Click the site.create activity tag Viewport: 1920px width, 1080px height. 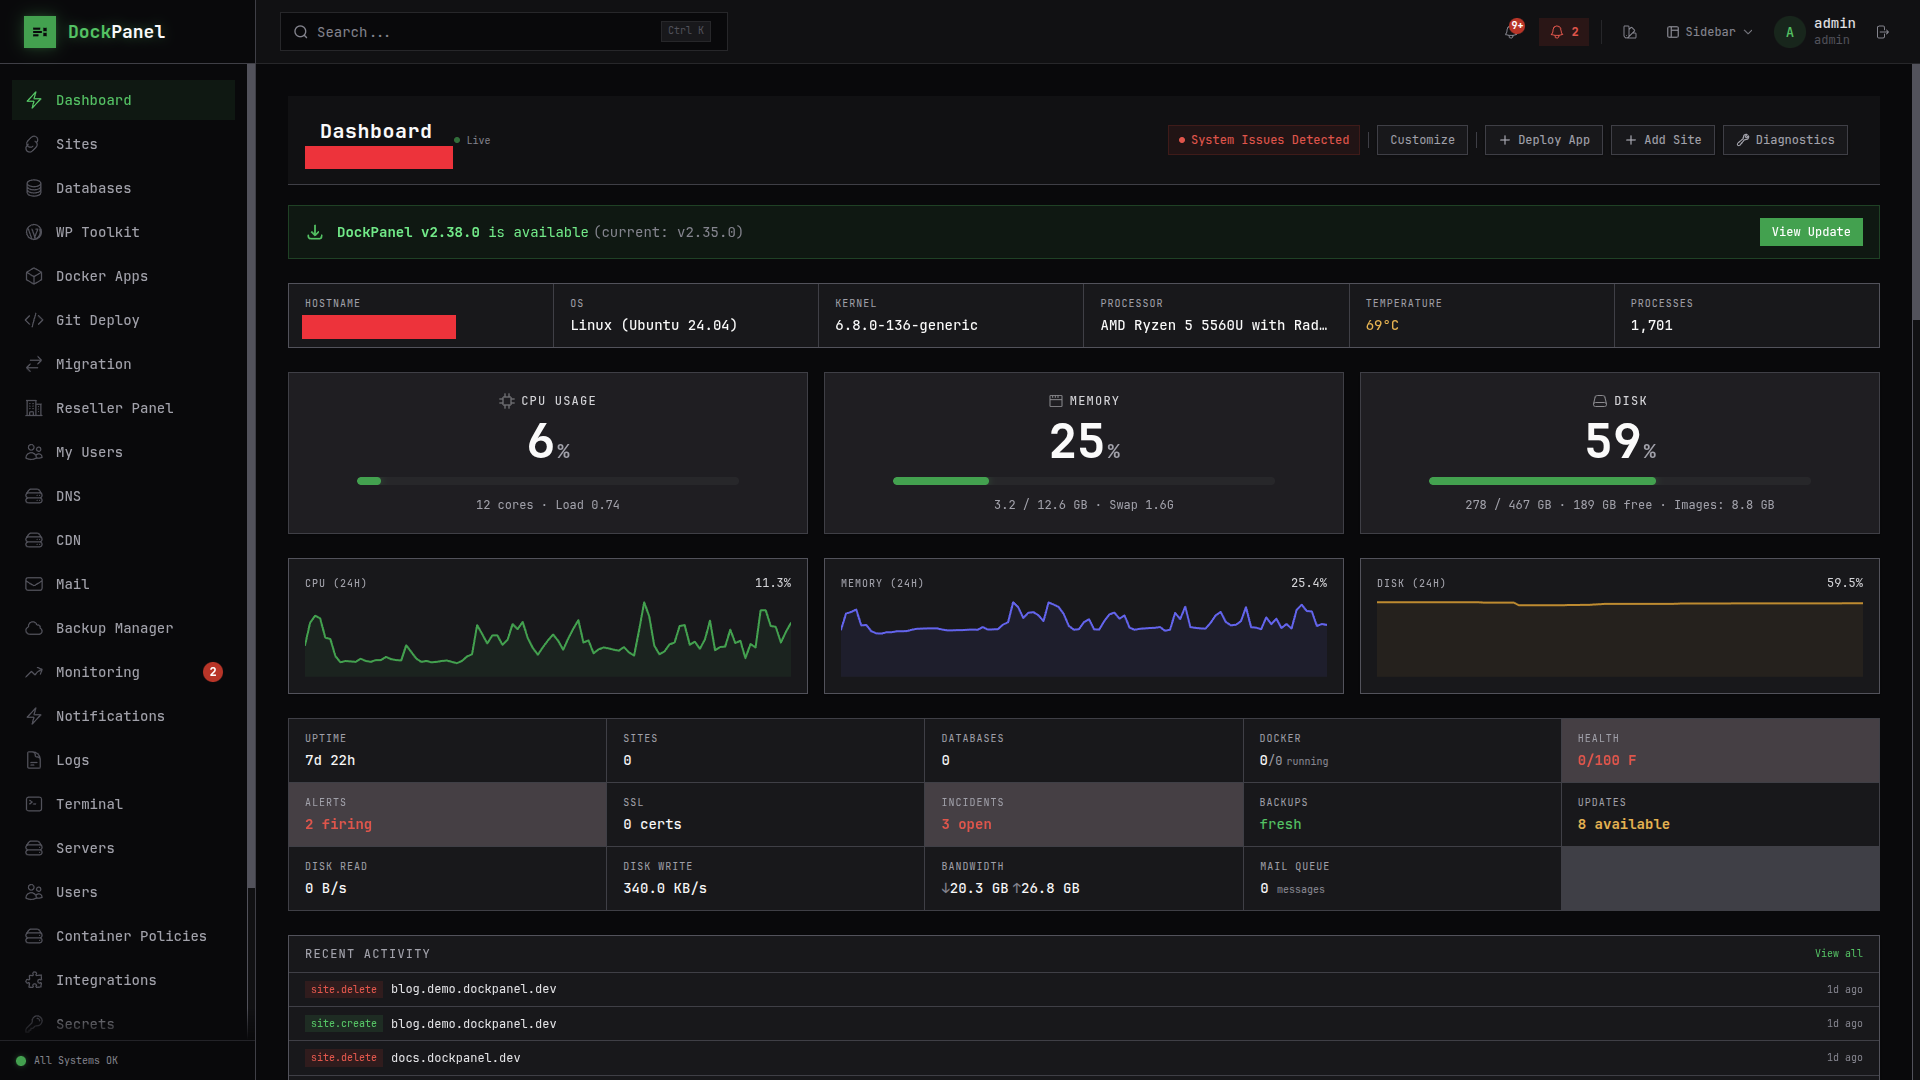[x=344, y=1024]
